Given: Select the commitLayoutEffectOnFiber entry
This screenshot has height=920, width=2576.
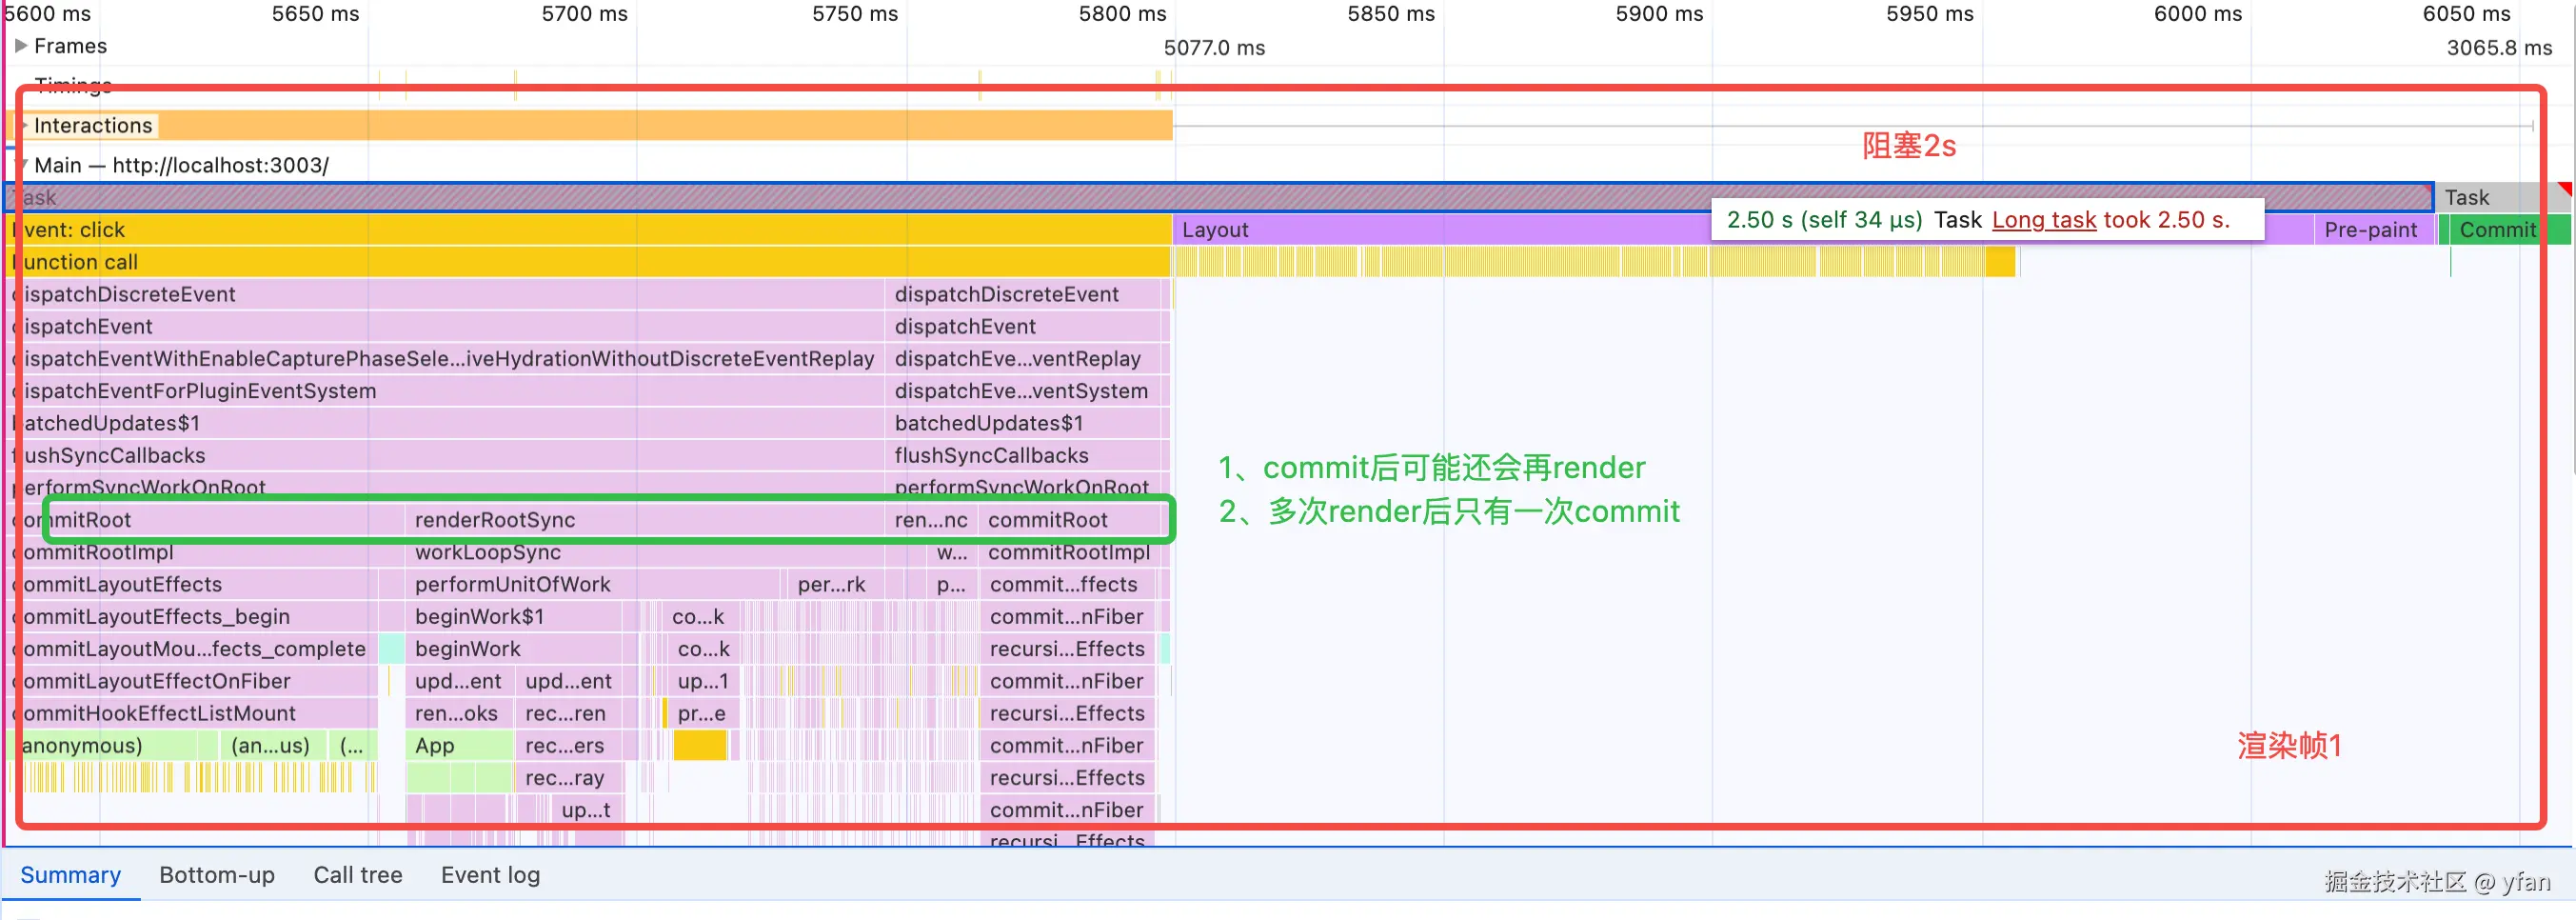Looking at the screenshot, I should pos(192,681).
